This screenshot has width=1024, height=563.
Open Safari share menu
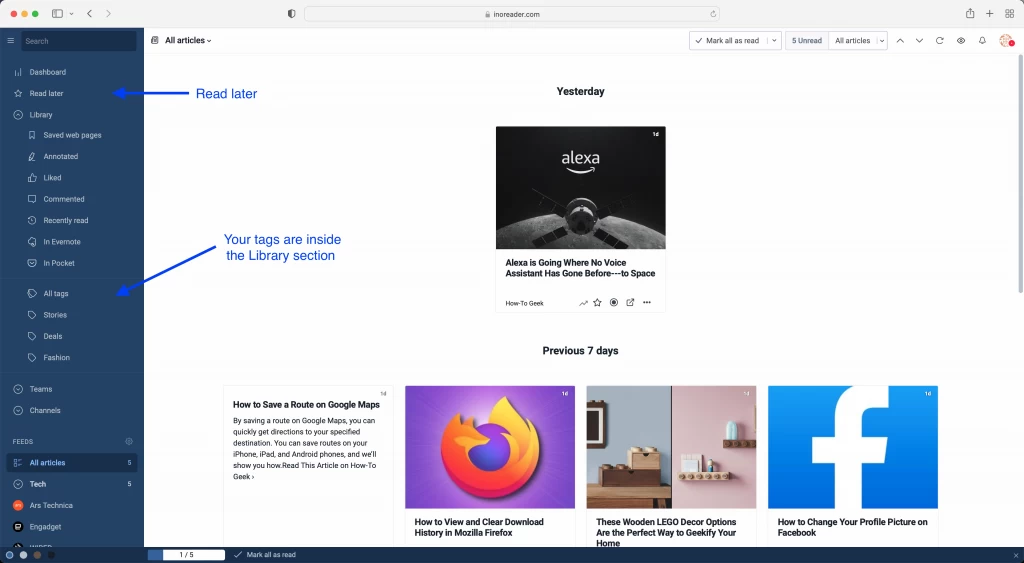click(x=970, y=14)
